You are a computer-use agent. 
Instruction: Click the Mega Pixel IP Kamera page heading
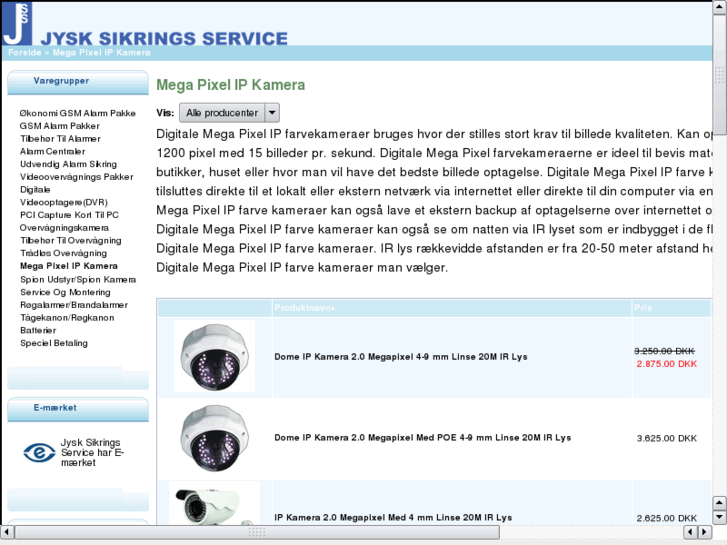[230, 85]
